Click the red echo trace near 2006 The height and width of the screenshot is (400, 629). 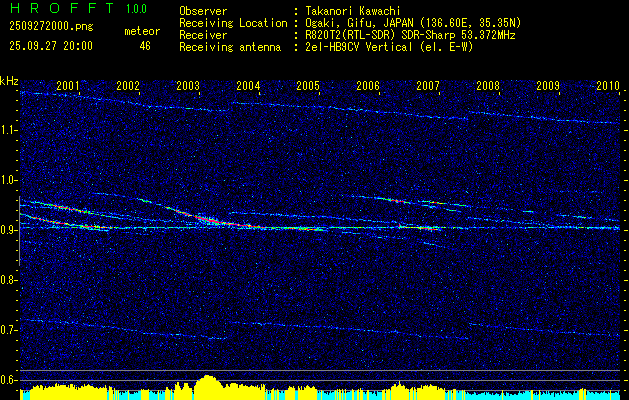[395, 200]
